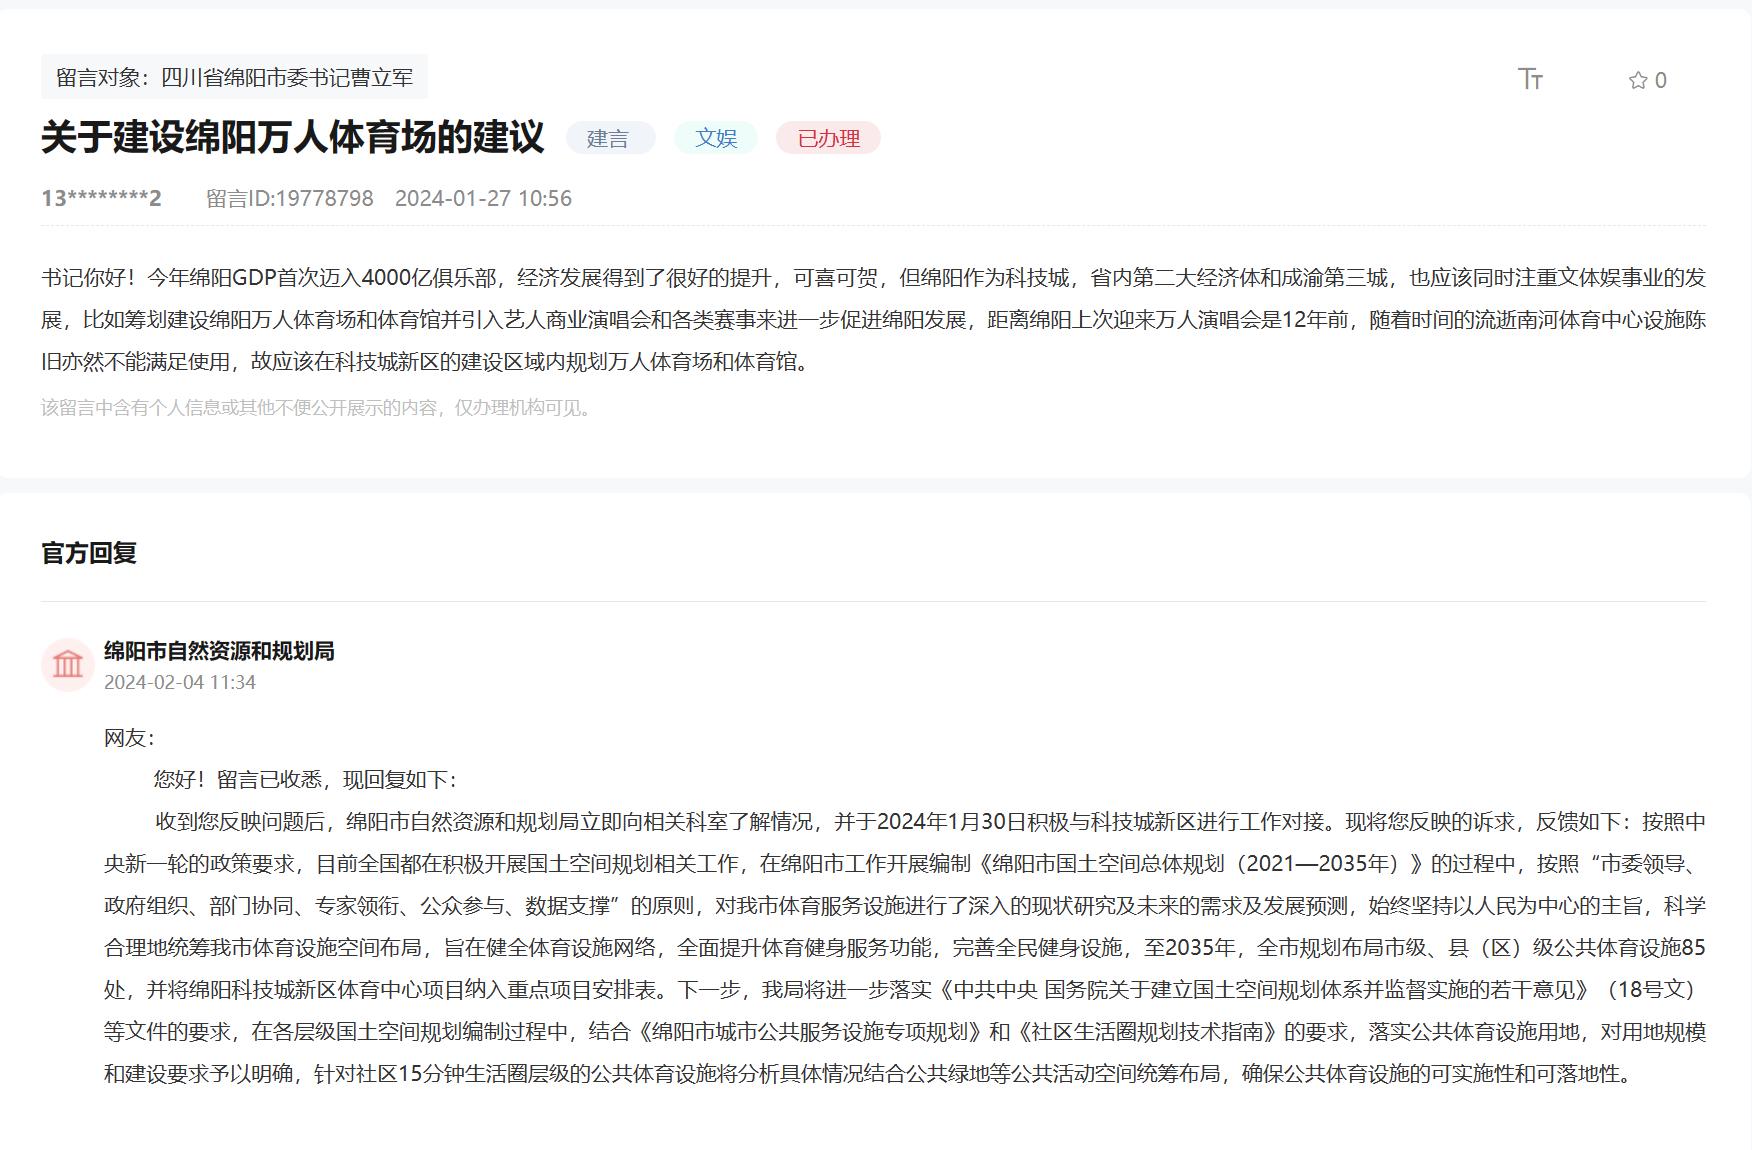Click the post timestamp 2024-01-27 10:56
This screenshot has width=1752, height=1150.
pos(483,198)
